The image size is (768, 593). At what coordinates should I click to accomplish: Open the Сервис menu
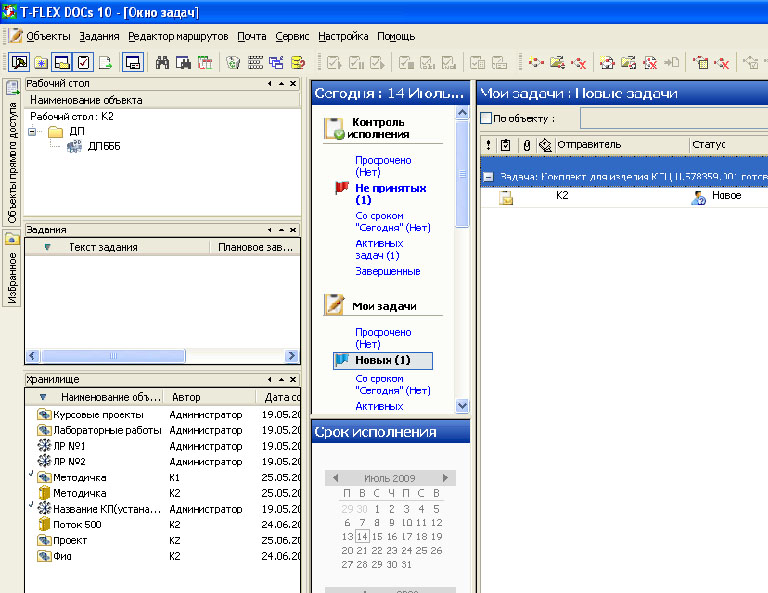click(292, 36)
